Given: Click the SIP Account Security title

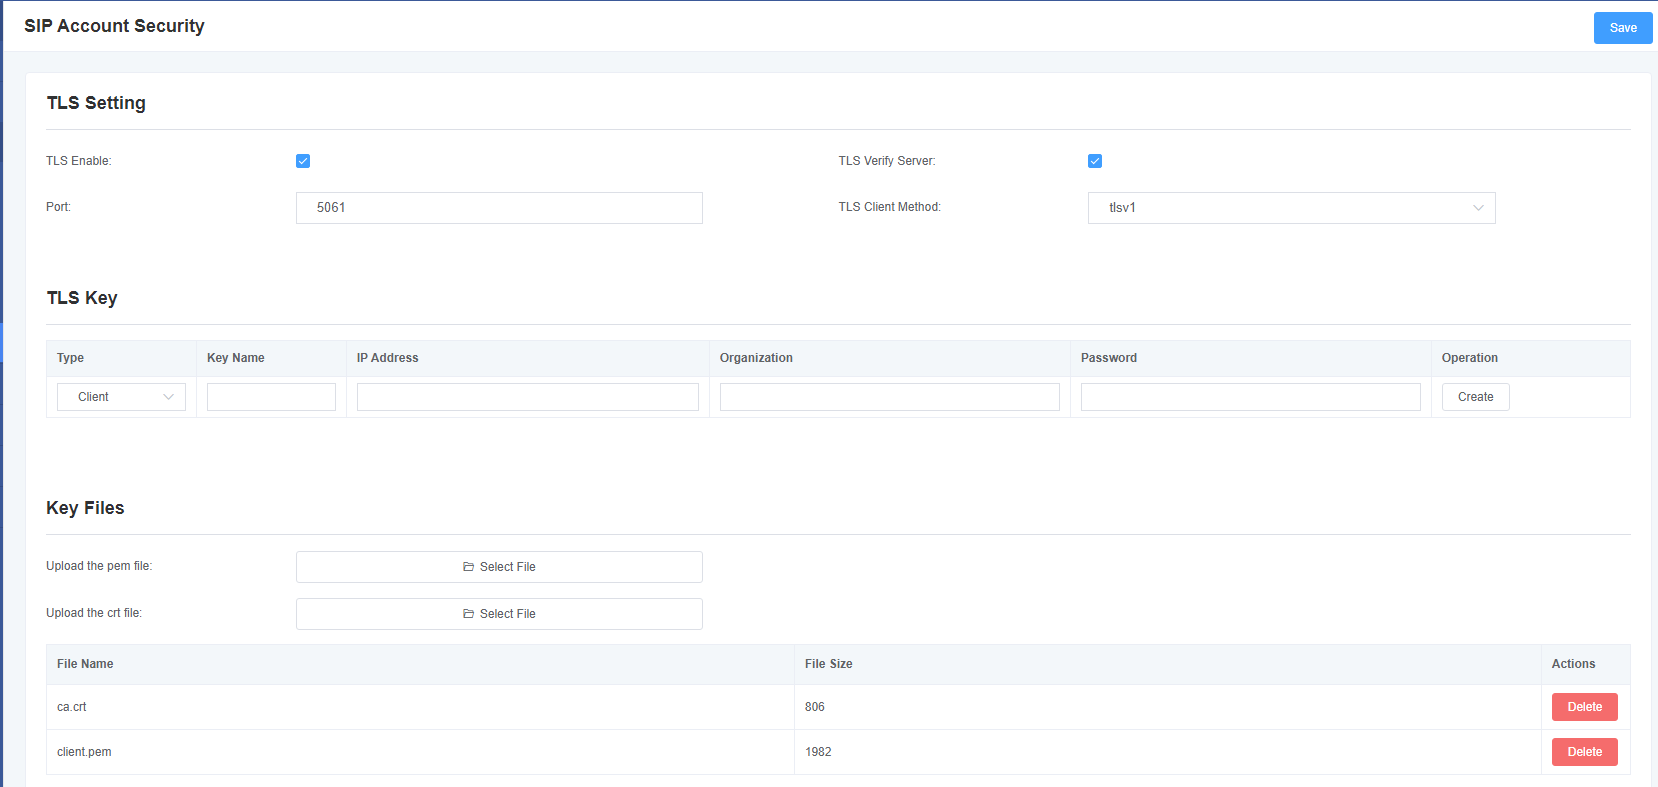Looking at the screenshot, I should click(x=114, y=26).
